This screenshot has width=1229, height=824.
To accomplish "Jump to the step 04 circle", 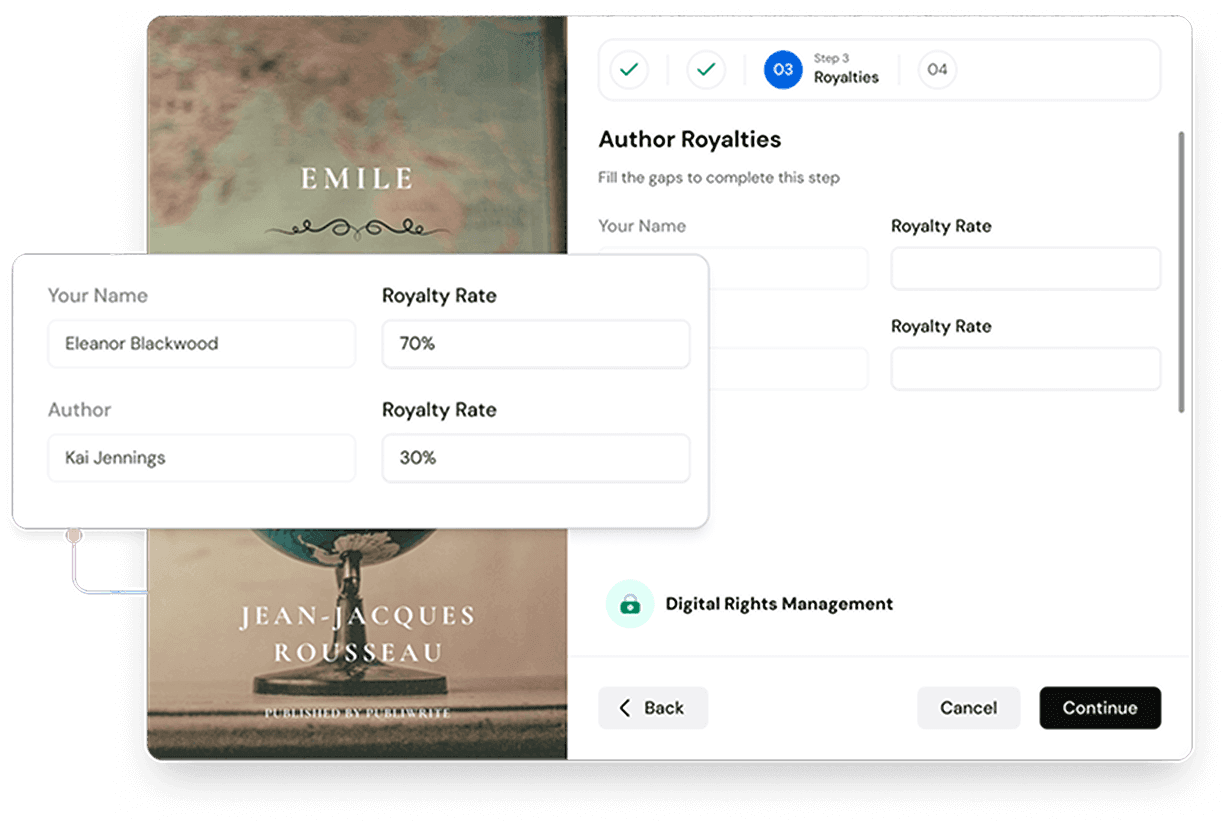I will 937,70.
